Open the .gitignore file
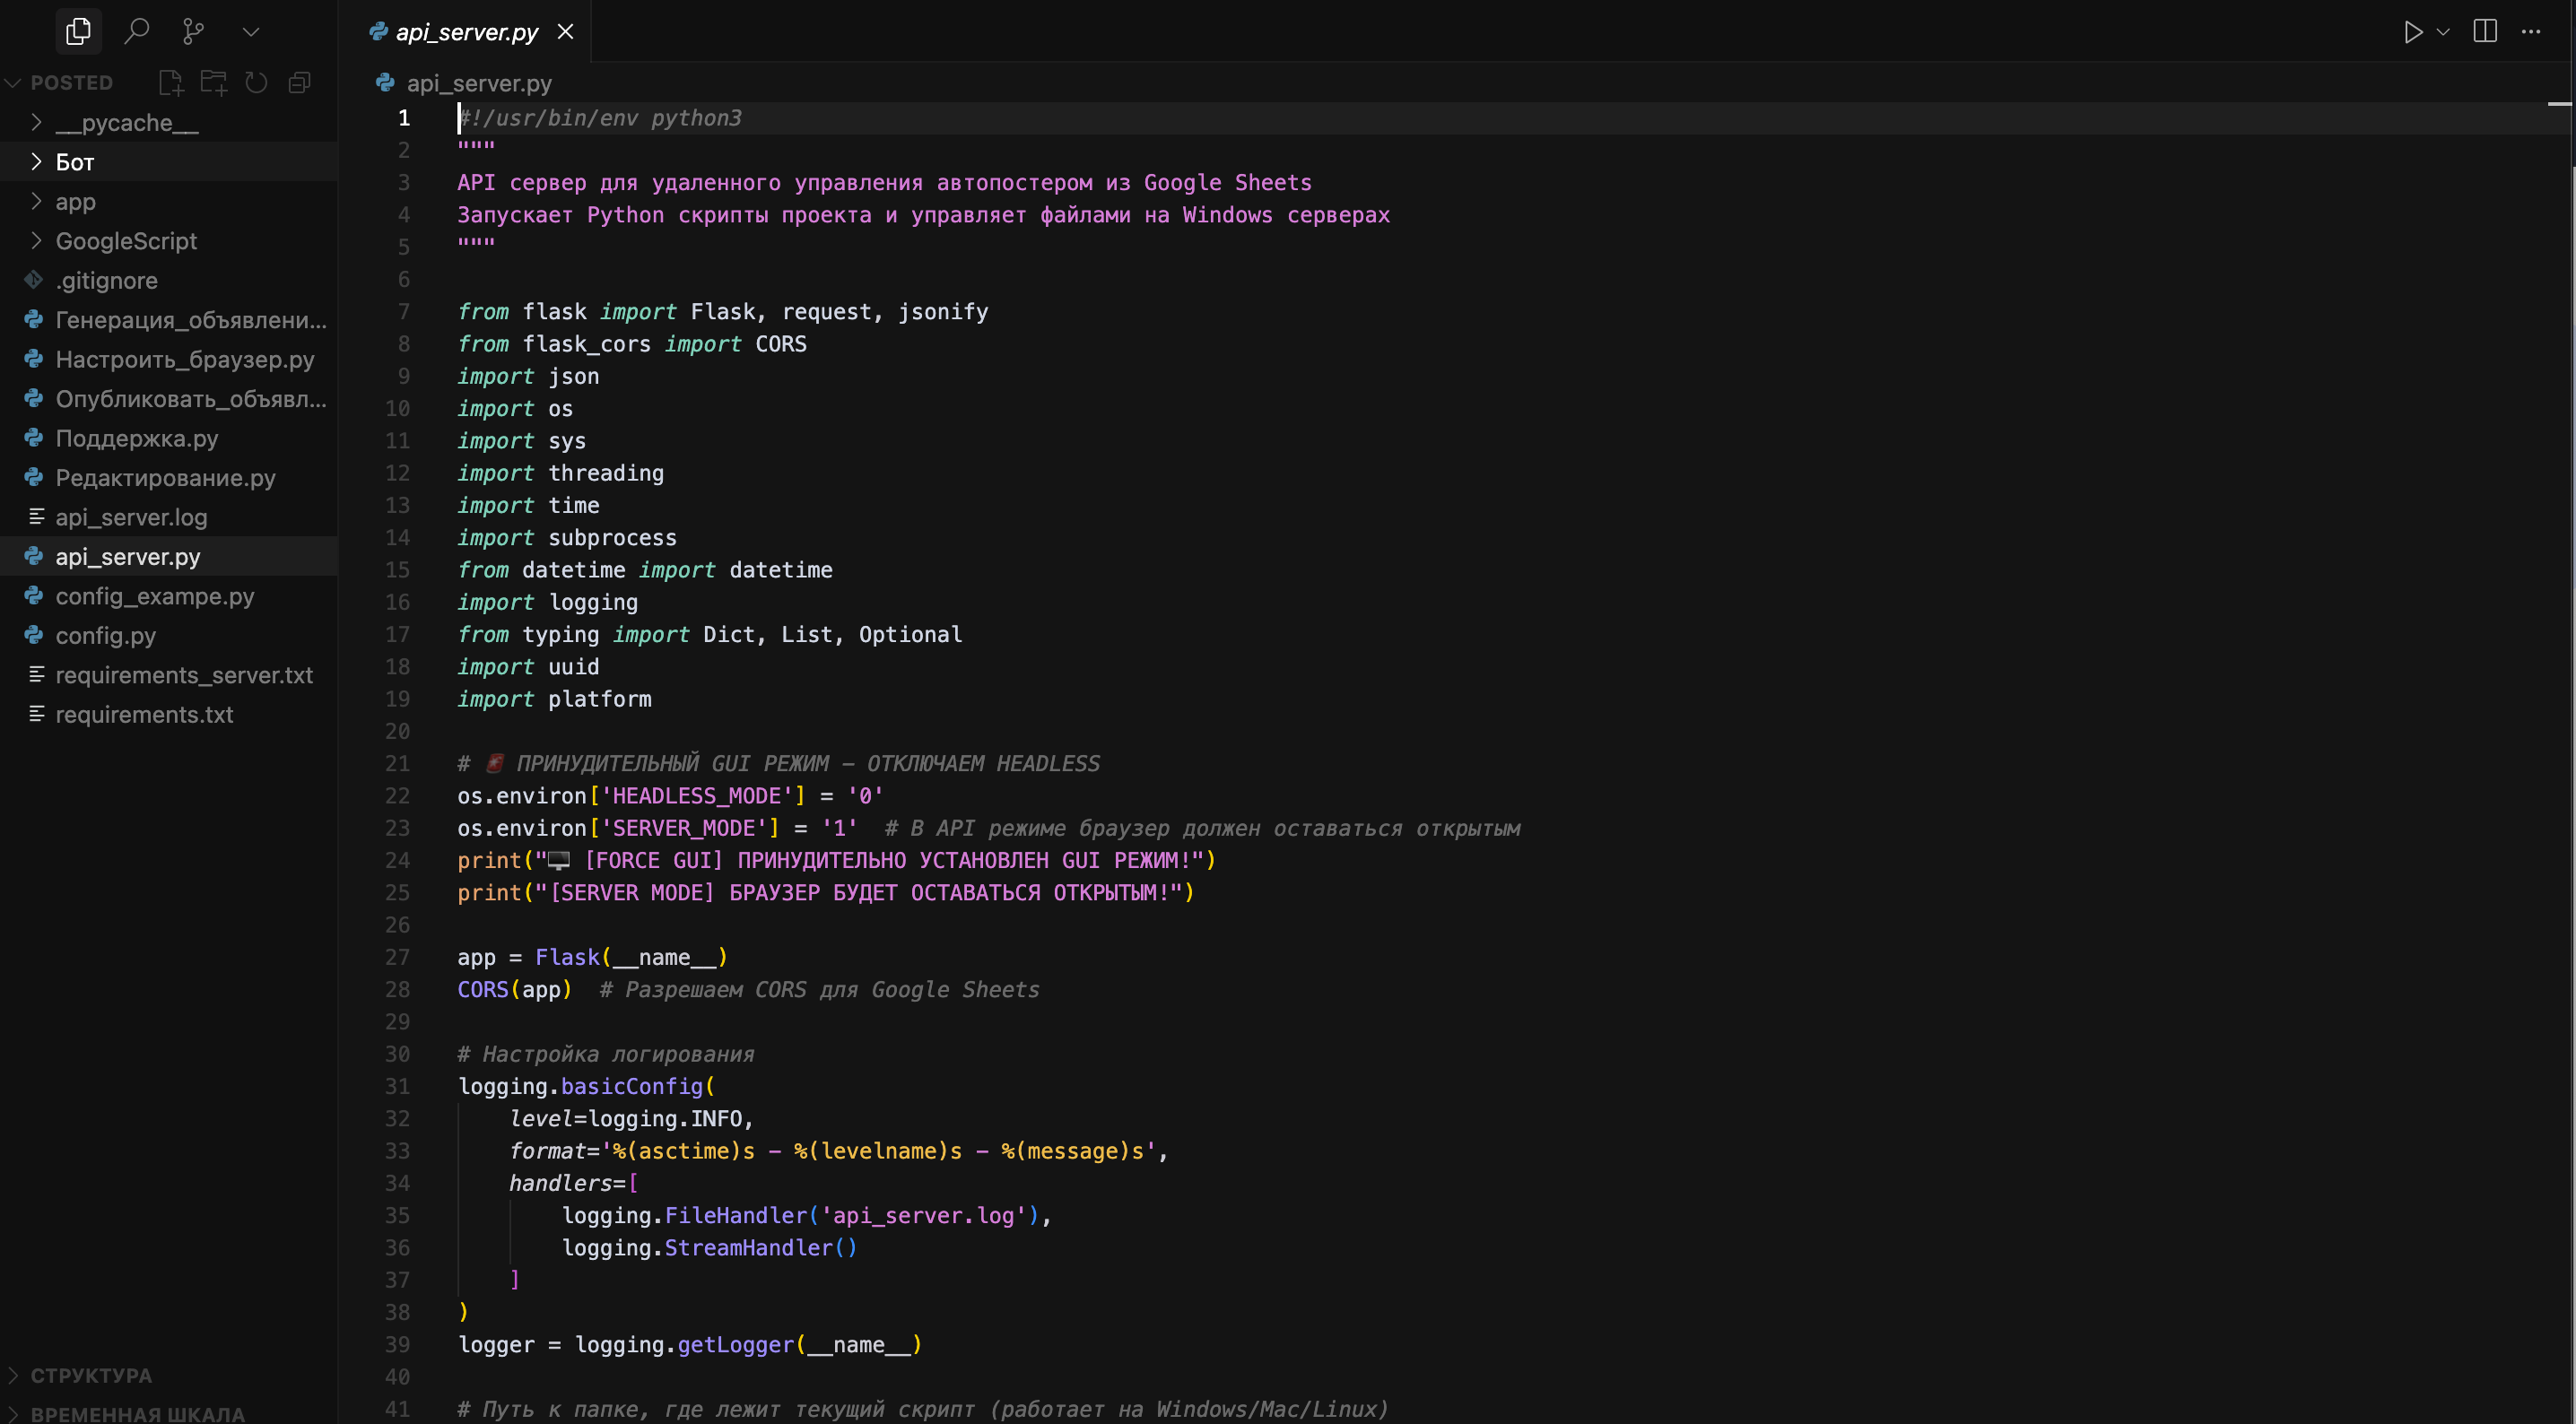 168,281
